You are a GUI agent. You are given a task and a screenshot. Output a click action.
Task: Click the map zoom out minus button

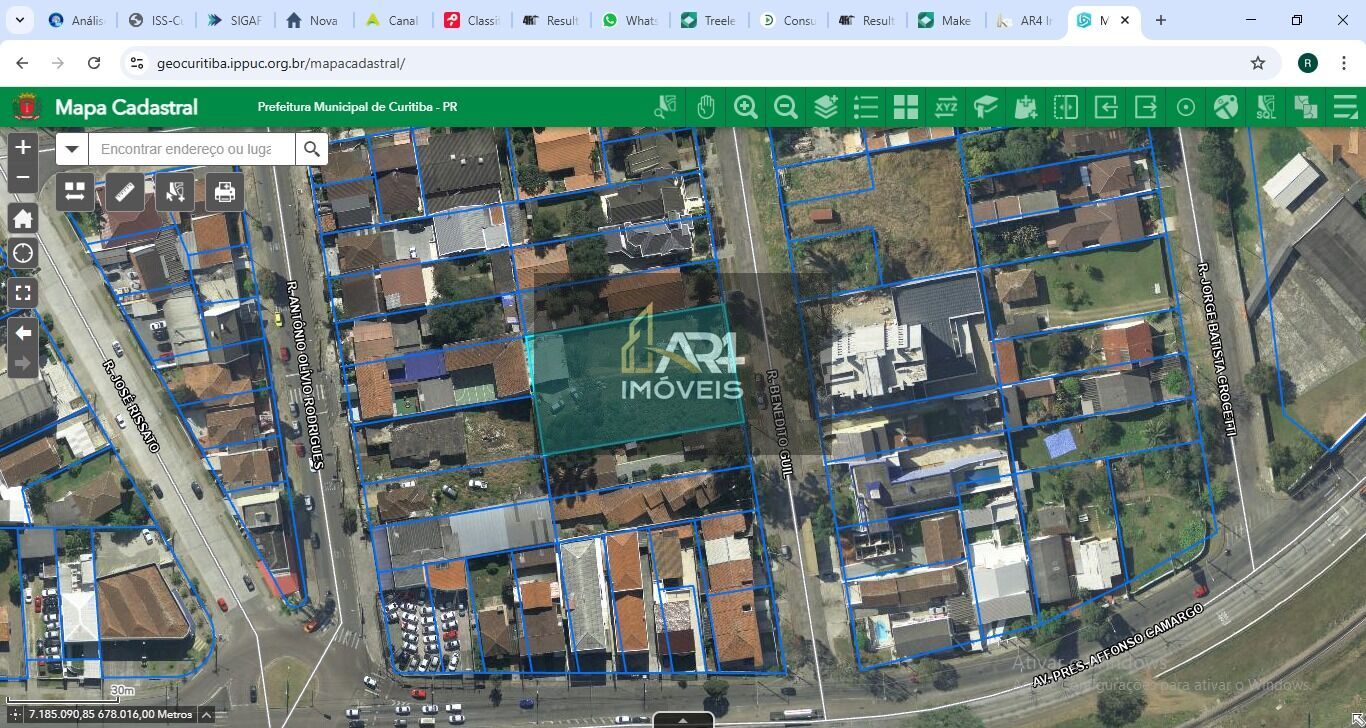[x=22, y=179]
